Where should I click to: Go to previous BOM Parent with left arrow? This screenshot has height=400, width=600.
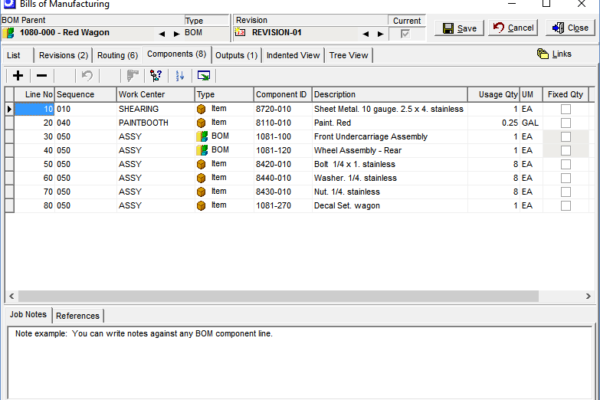click(x=162, y=34)
